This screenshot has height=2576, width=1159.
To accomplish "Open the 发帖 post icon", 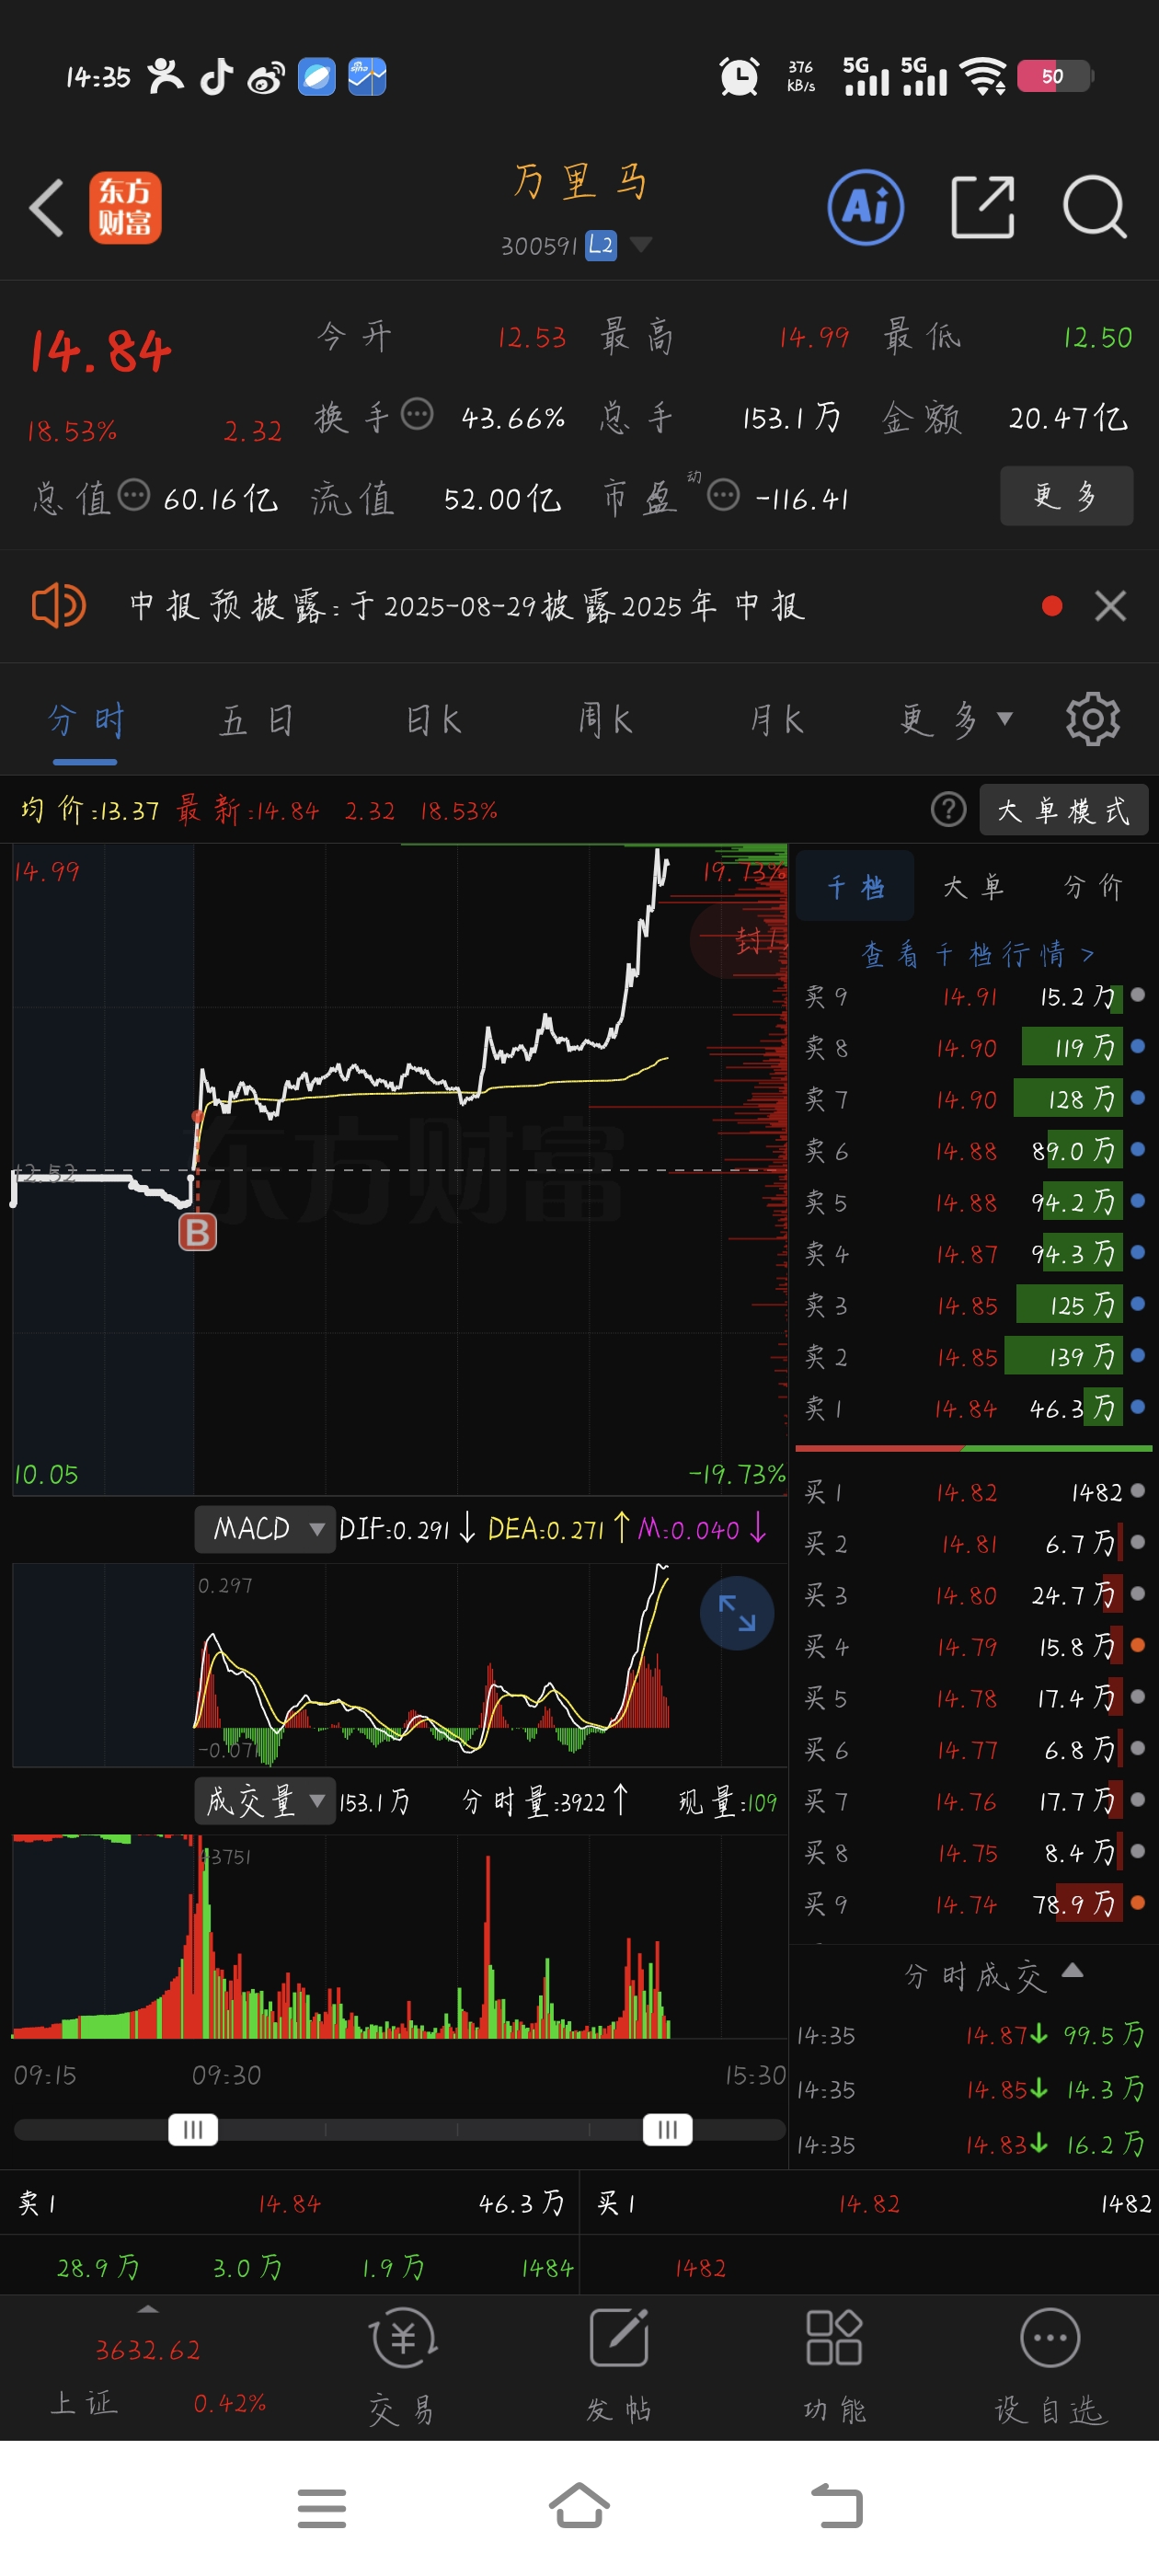I will [x=619, y=2365].
